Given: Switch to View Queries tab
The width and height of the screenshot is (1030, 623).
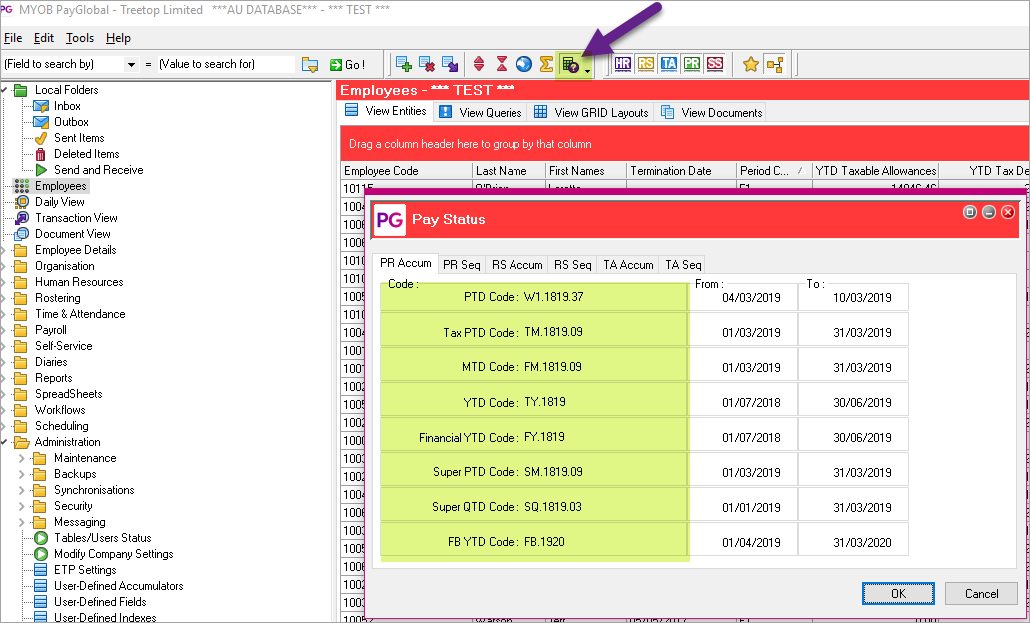Looking at the screenshot, I should coord(480,112).
